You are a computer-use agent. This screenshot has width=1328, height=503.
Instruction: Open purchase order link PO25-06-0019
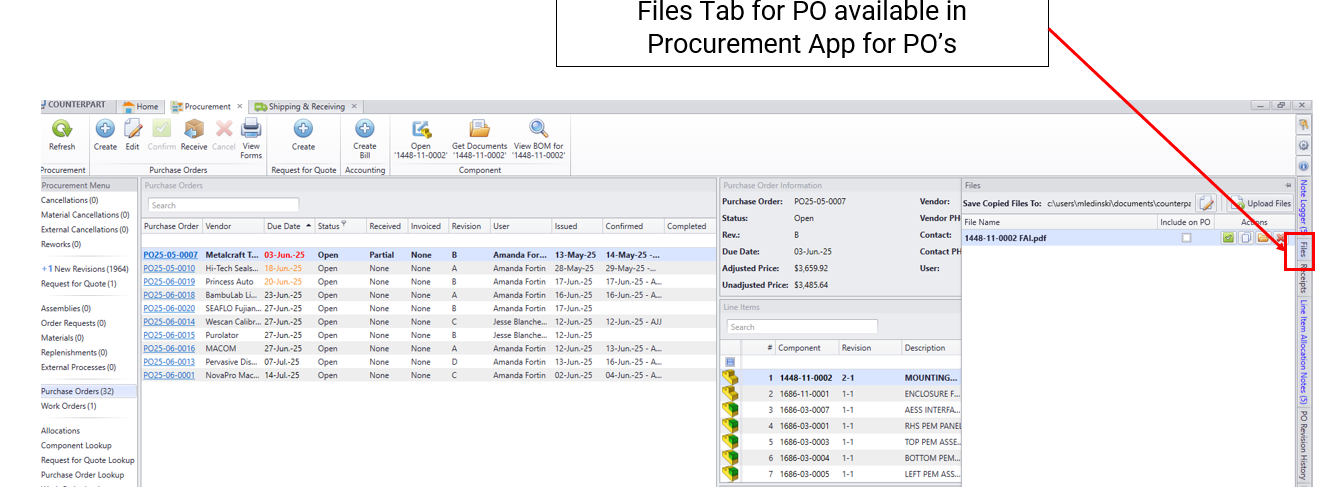pos(169,282)
